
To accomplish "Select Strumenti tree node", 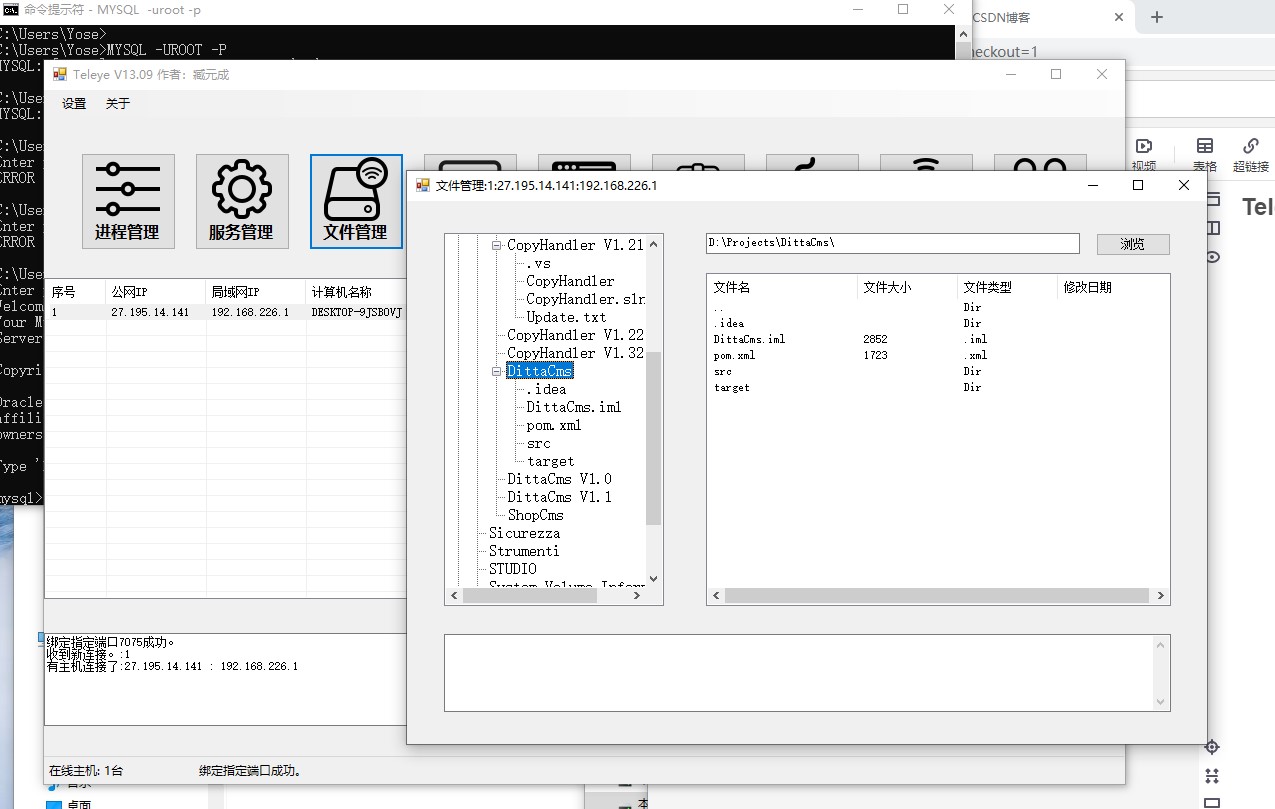I will [x=524, y=551].
